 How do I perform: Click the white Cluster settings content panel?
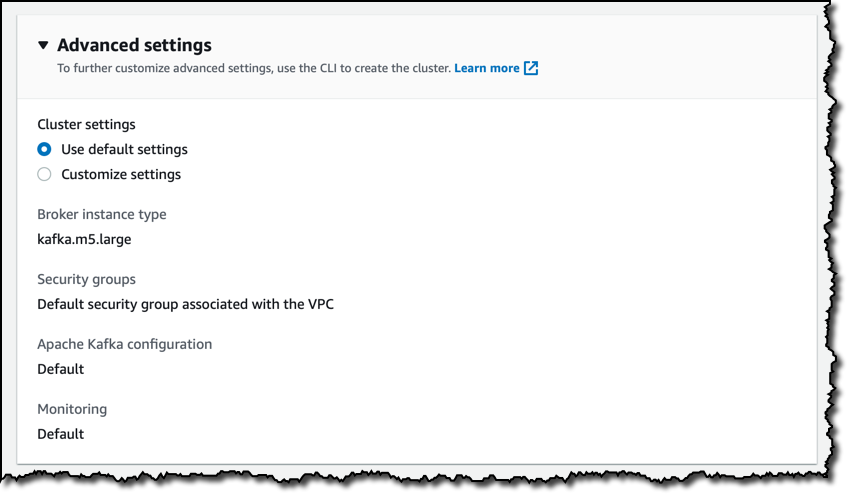point(416,281)
